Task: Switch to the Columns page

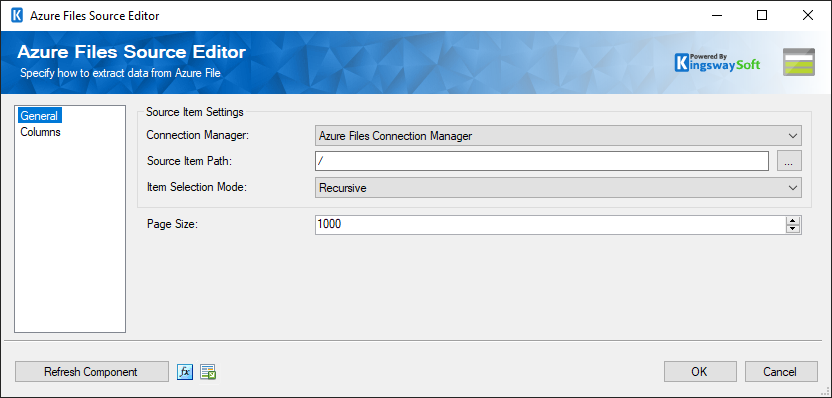Action: click(40, 132)
